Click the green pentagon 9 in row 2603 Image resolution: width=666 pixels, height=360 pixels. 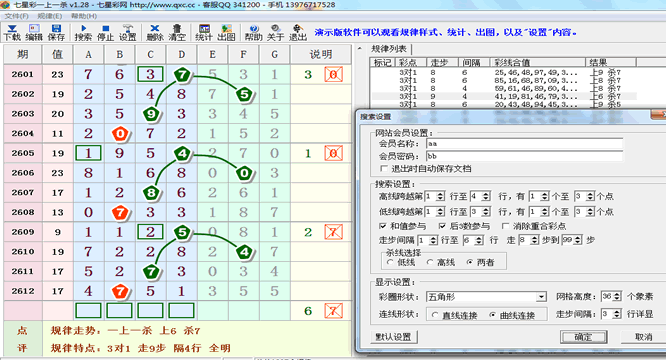[x=151, y=114]
